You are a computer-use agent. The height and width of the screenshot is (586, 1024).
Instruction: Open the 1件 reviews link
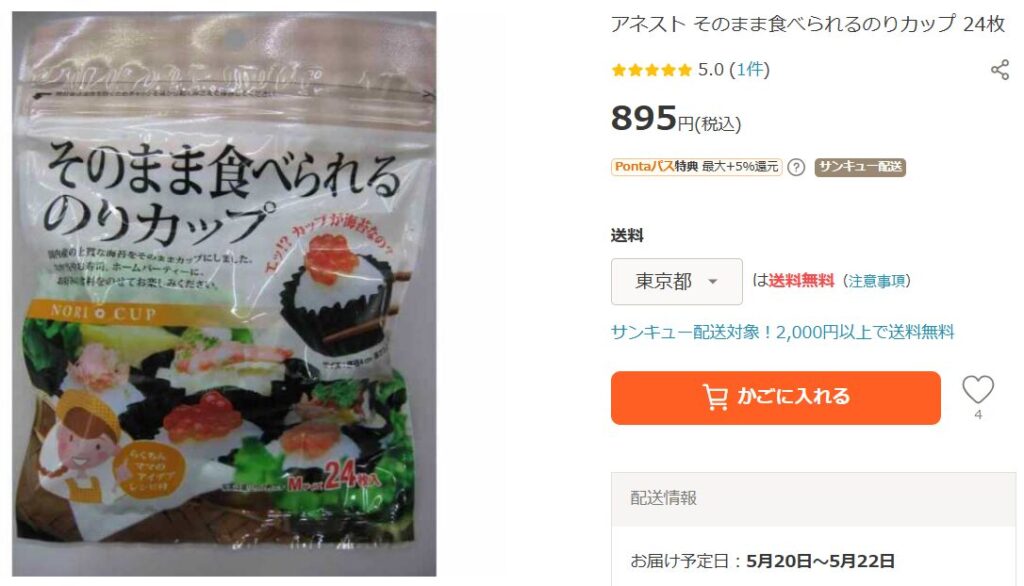point(750,69)
